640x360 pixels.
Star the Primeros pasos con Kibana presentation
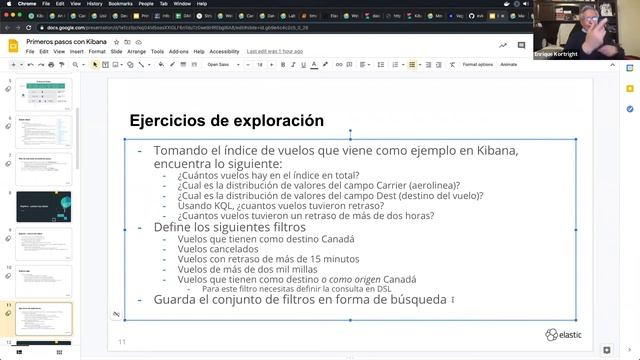[116, 42]
